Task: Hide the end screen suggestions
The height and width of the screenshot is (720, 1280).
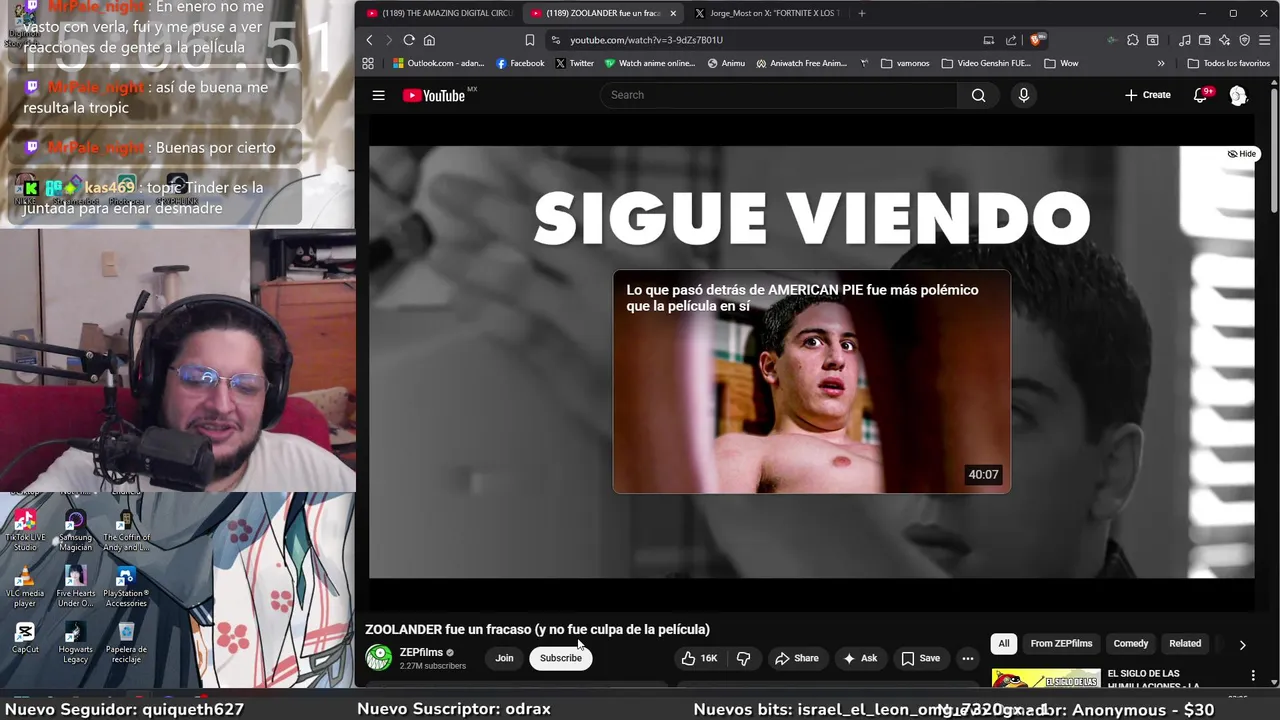Action: pyautogui.click(x=1242, y=154)
